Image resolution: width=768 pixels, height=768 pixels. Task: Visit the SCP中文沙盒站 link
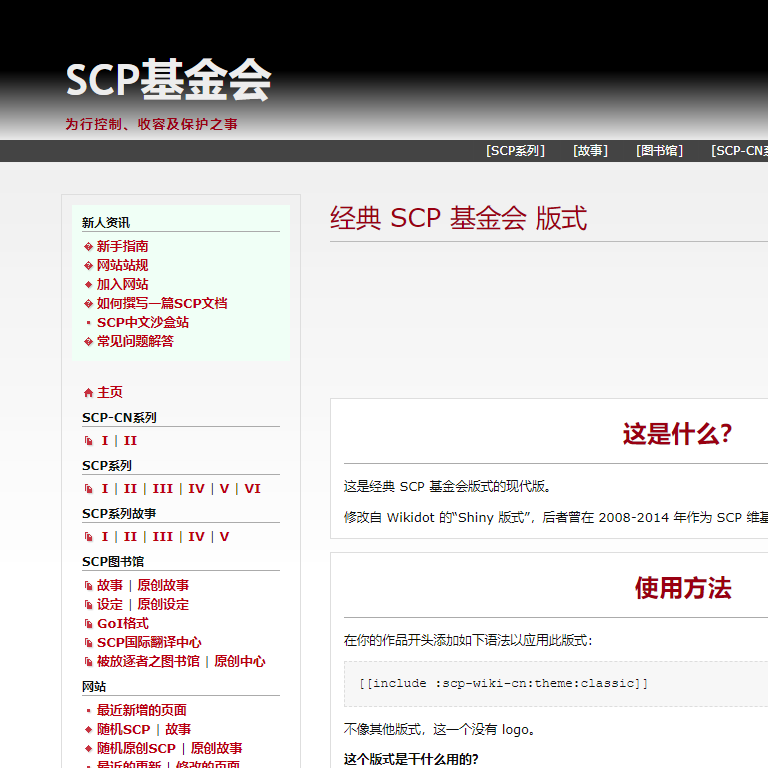point(142,322)
